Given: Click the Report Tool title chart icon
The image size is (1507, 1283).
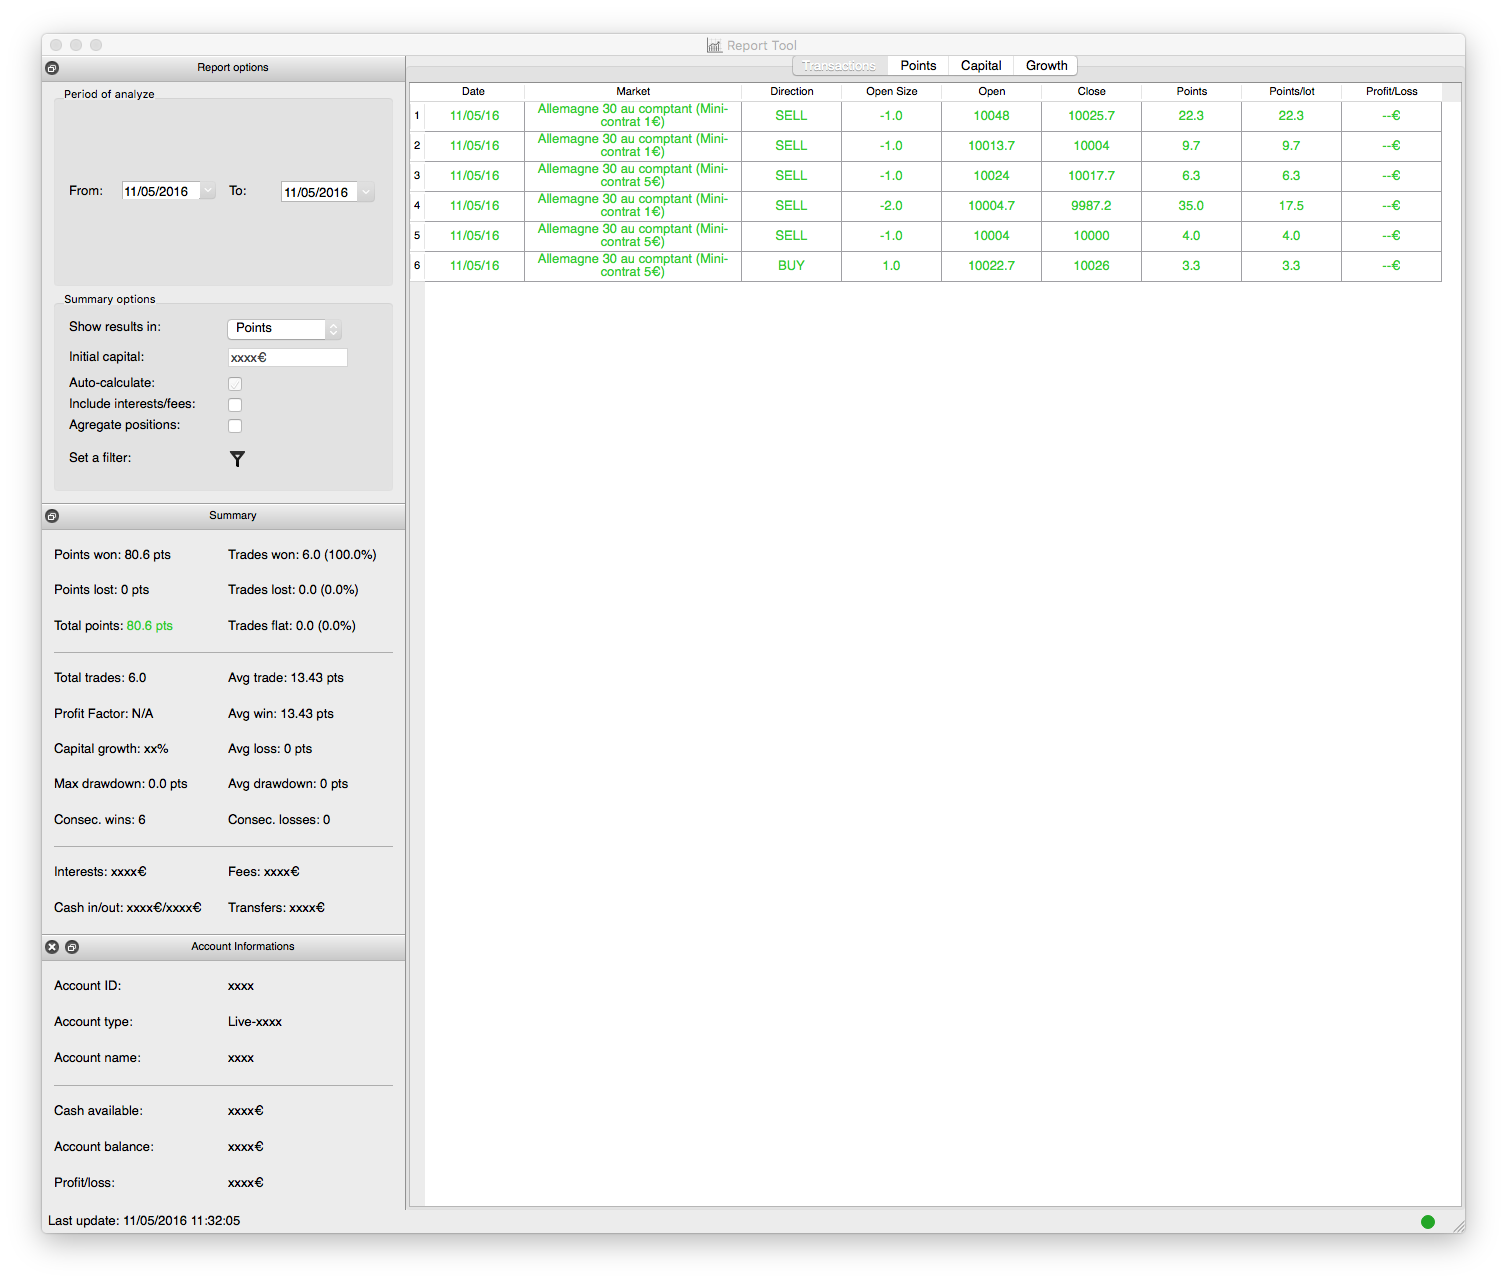Looking at the screenshot, I should (x=714, y=46).
